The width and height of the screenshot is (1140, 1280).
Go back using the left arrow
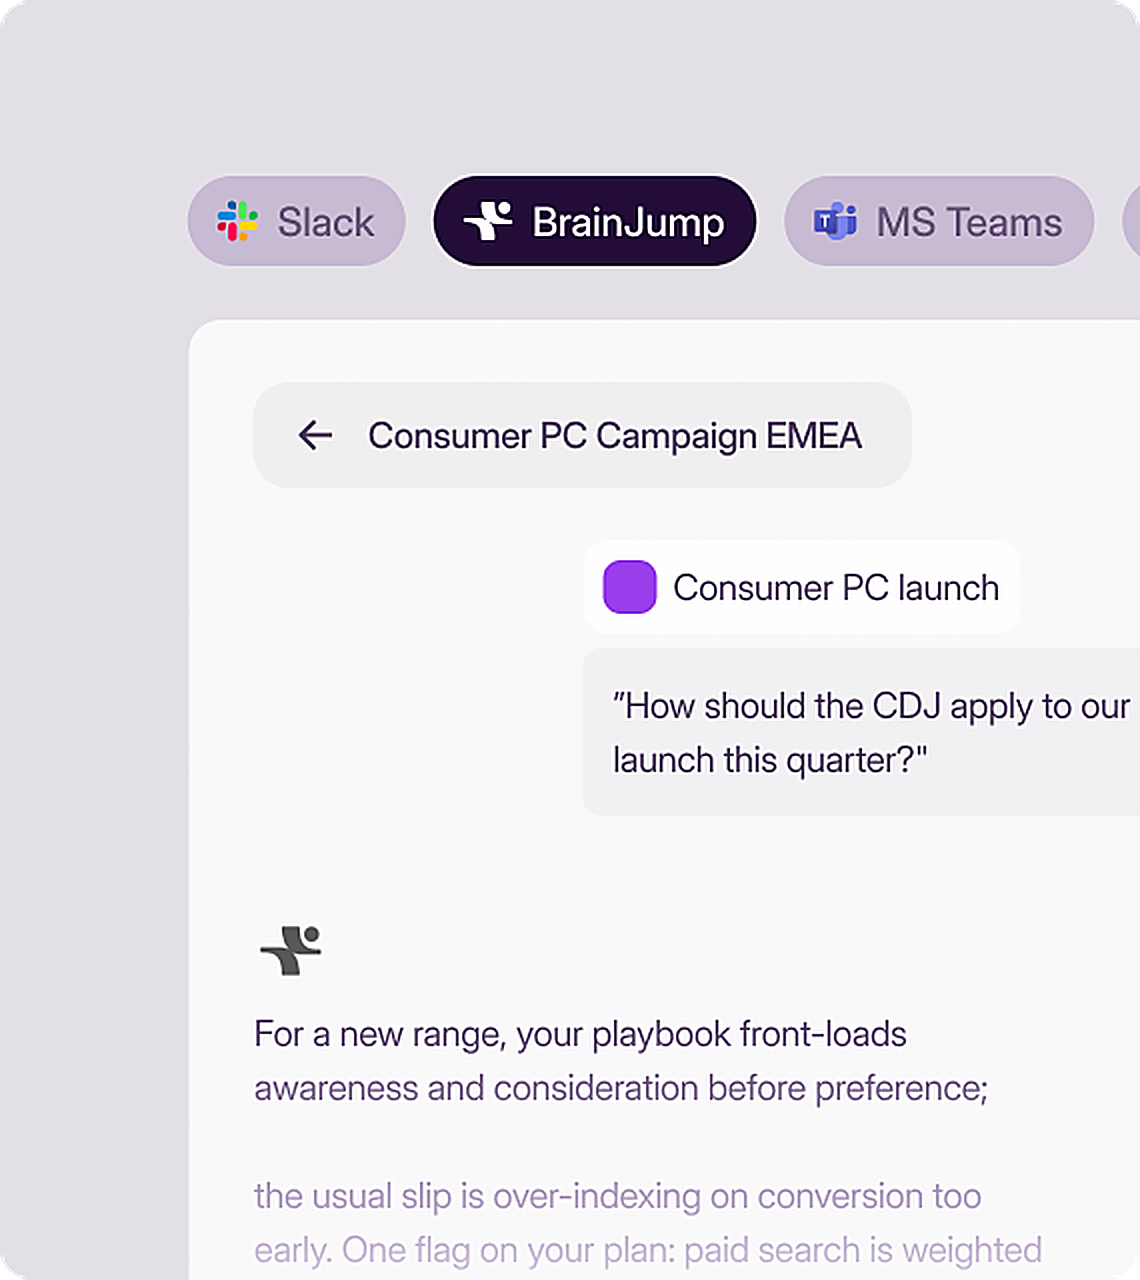coord(315,435)
